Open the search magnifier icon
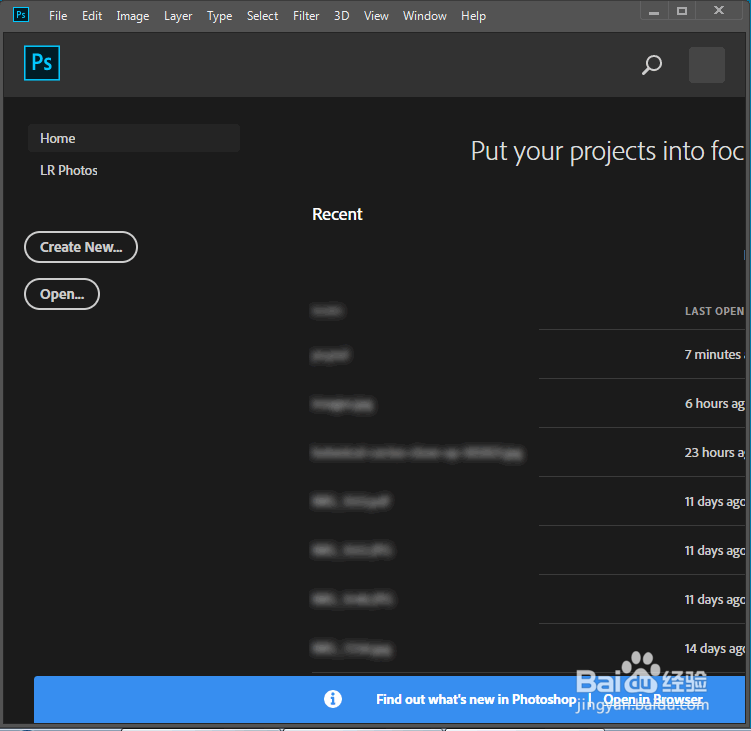751x731 pixels. click(x=652, y=65)
